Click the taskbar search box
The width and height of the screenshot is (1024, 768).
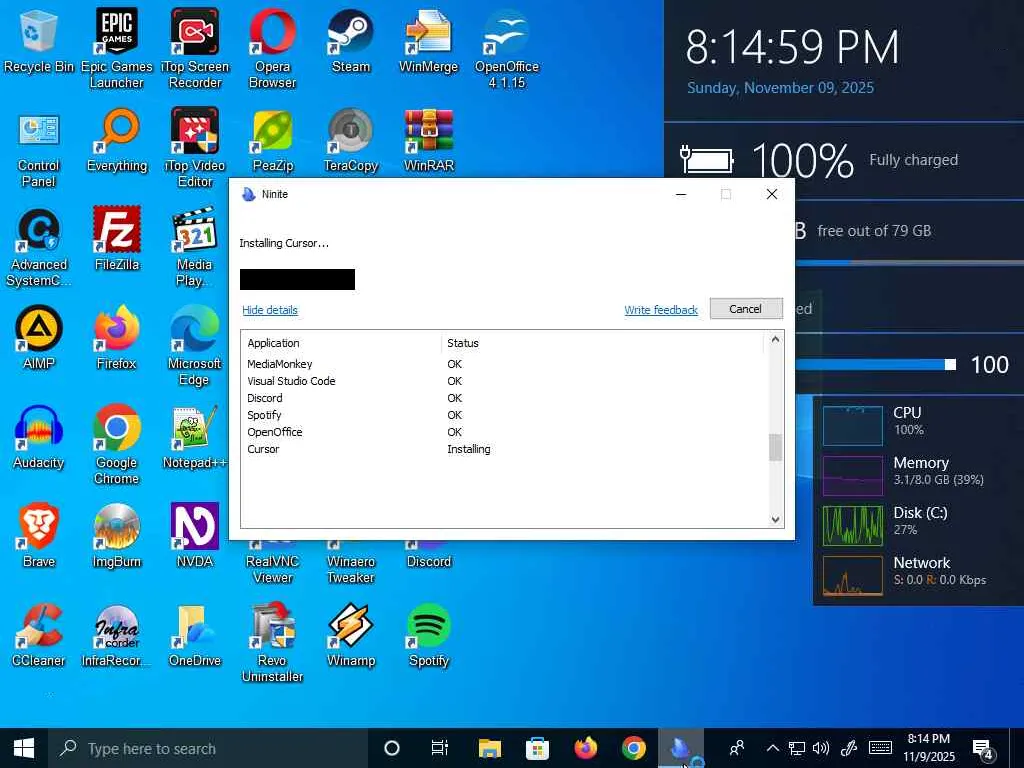[x=208, y=748]
